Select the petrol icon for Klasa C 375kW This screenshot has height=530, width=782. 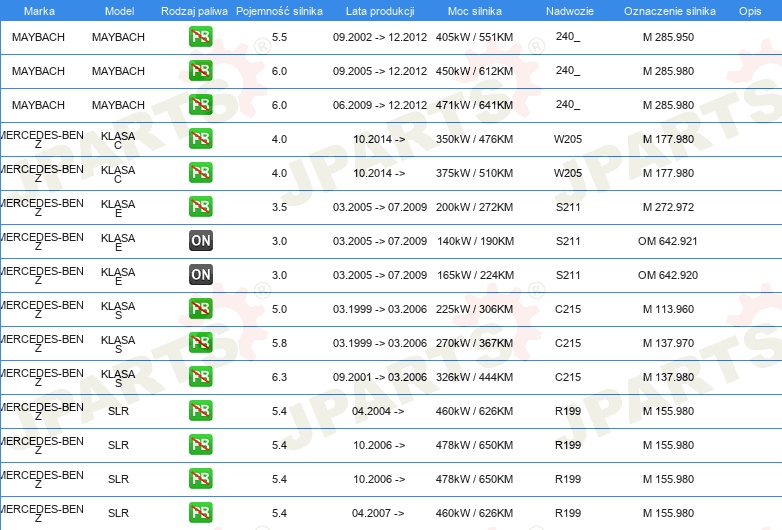[x=200, y=173]
